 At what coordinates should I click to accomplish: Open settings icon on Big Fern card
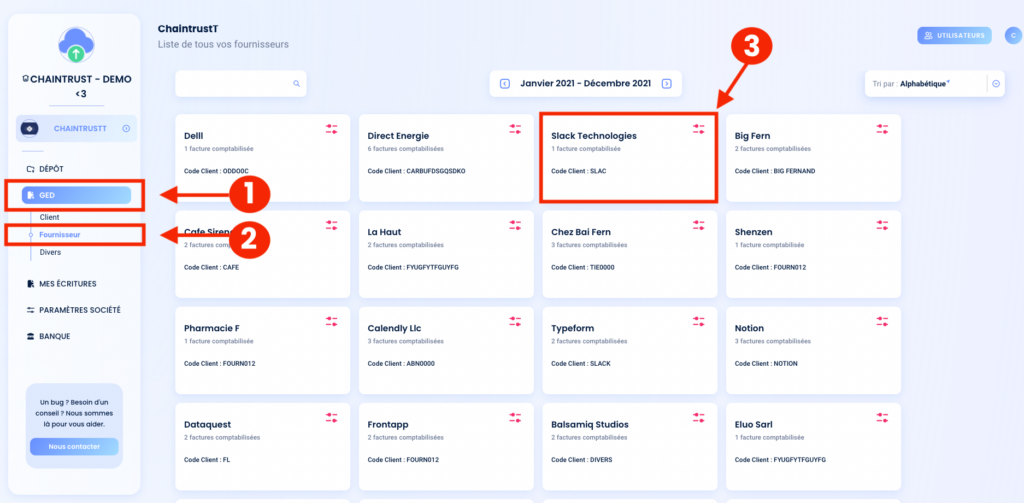coord(882,129)
